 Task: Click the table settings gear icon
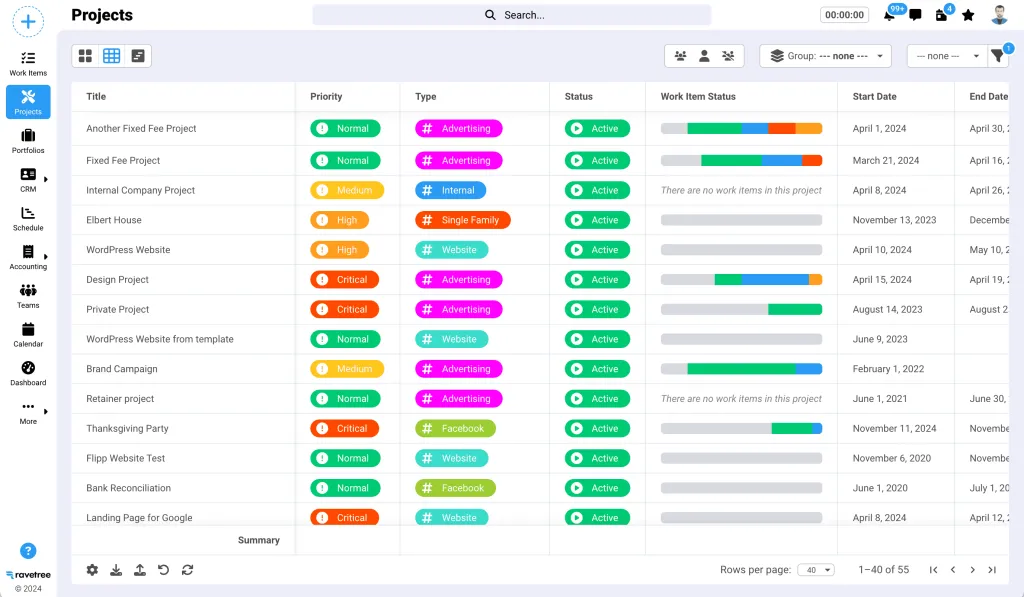pyautogui.click(x=92, y=570)
